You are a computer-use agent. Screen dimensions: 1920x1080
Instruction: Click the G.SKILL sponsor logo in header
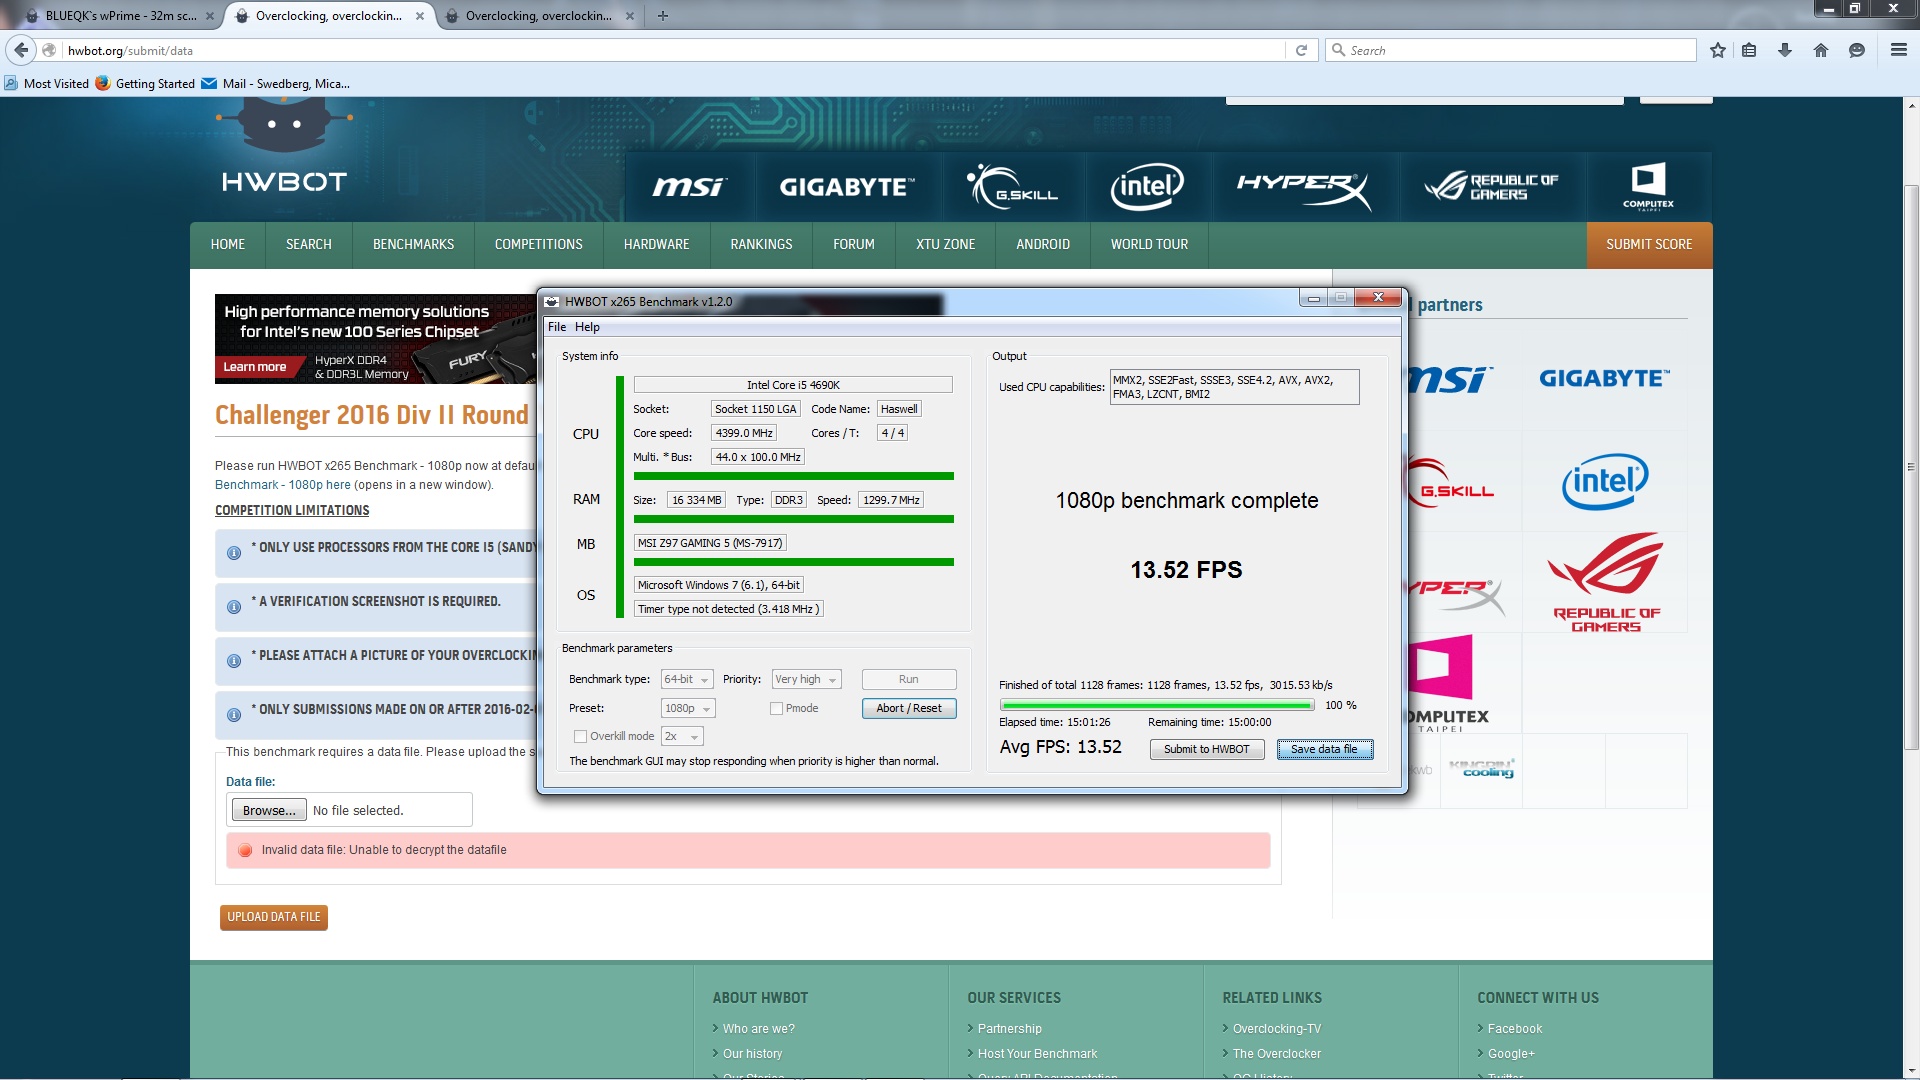[x=1011, y=187]
